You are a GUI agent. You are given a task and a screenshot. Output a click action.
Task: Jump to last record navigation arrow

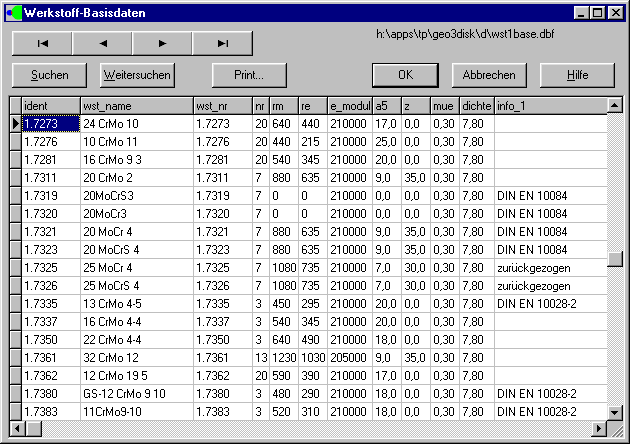(222, 43)
